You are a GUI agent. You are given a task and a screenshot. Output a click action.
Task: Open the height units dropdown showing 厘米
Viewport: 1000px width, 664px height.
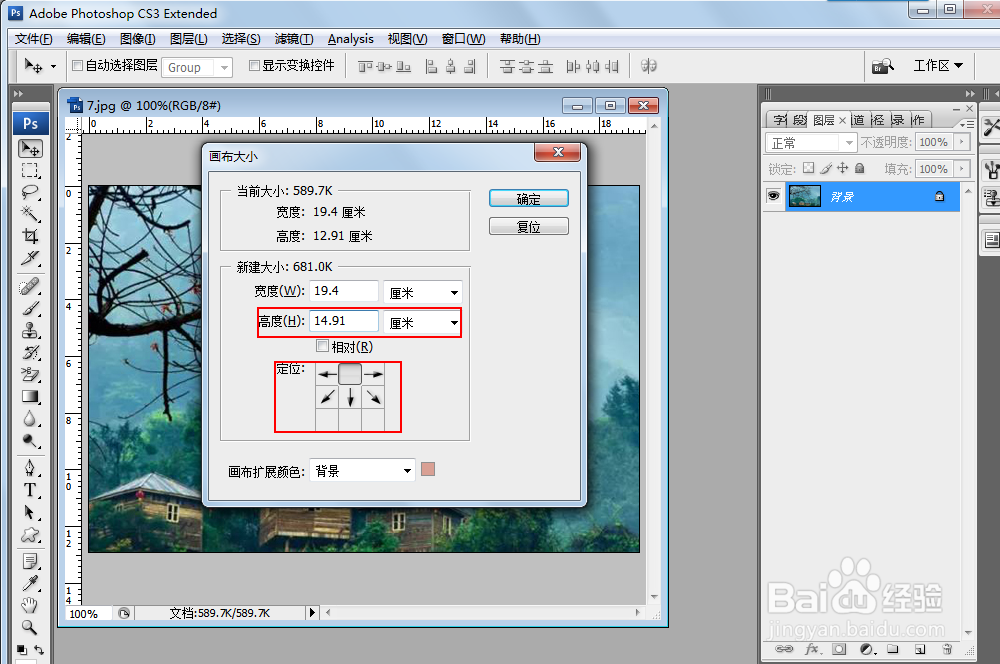422,322
